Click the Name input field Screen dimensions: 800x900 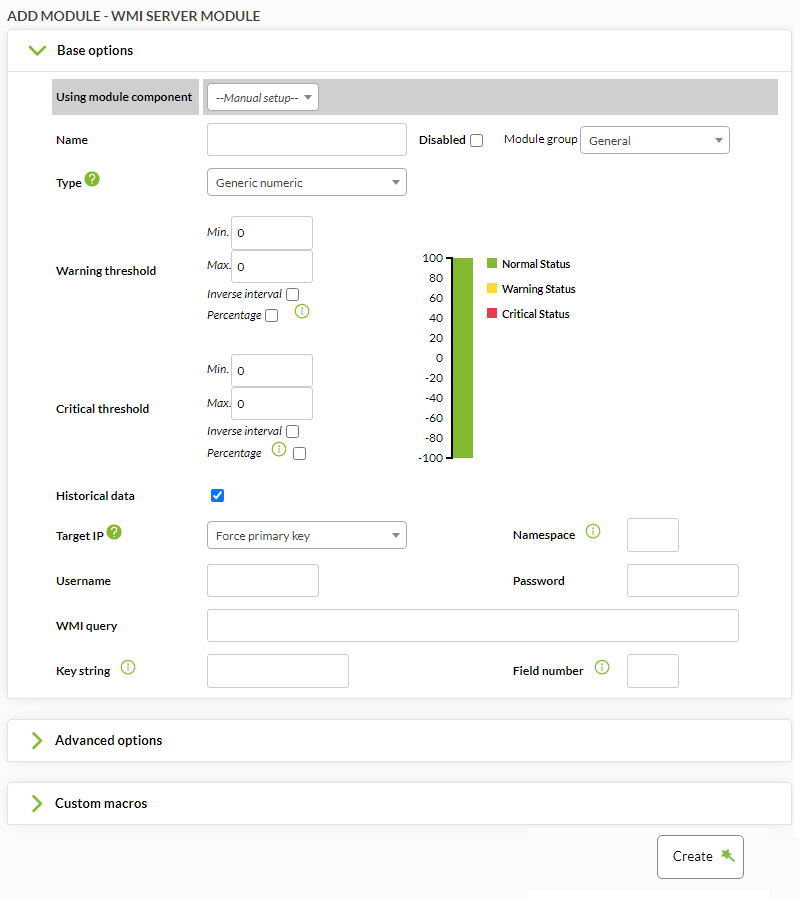click(307, 139)
